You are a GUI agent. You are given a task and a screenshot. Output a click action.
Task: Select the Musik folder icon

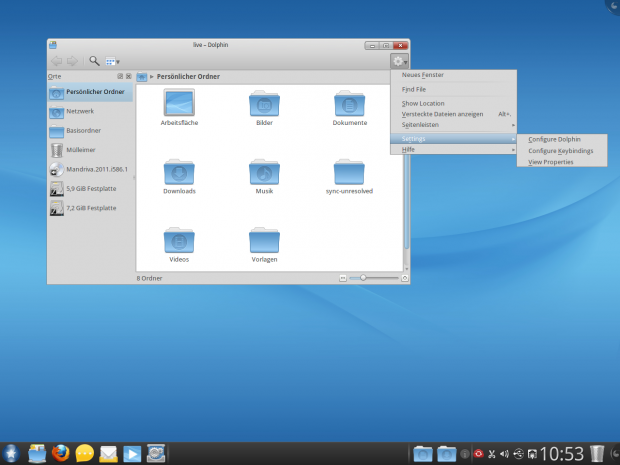pos(264,172)
